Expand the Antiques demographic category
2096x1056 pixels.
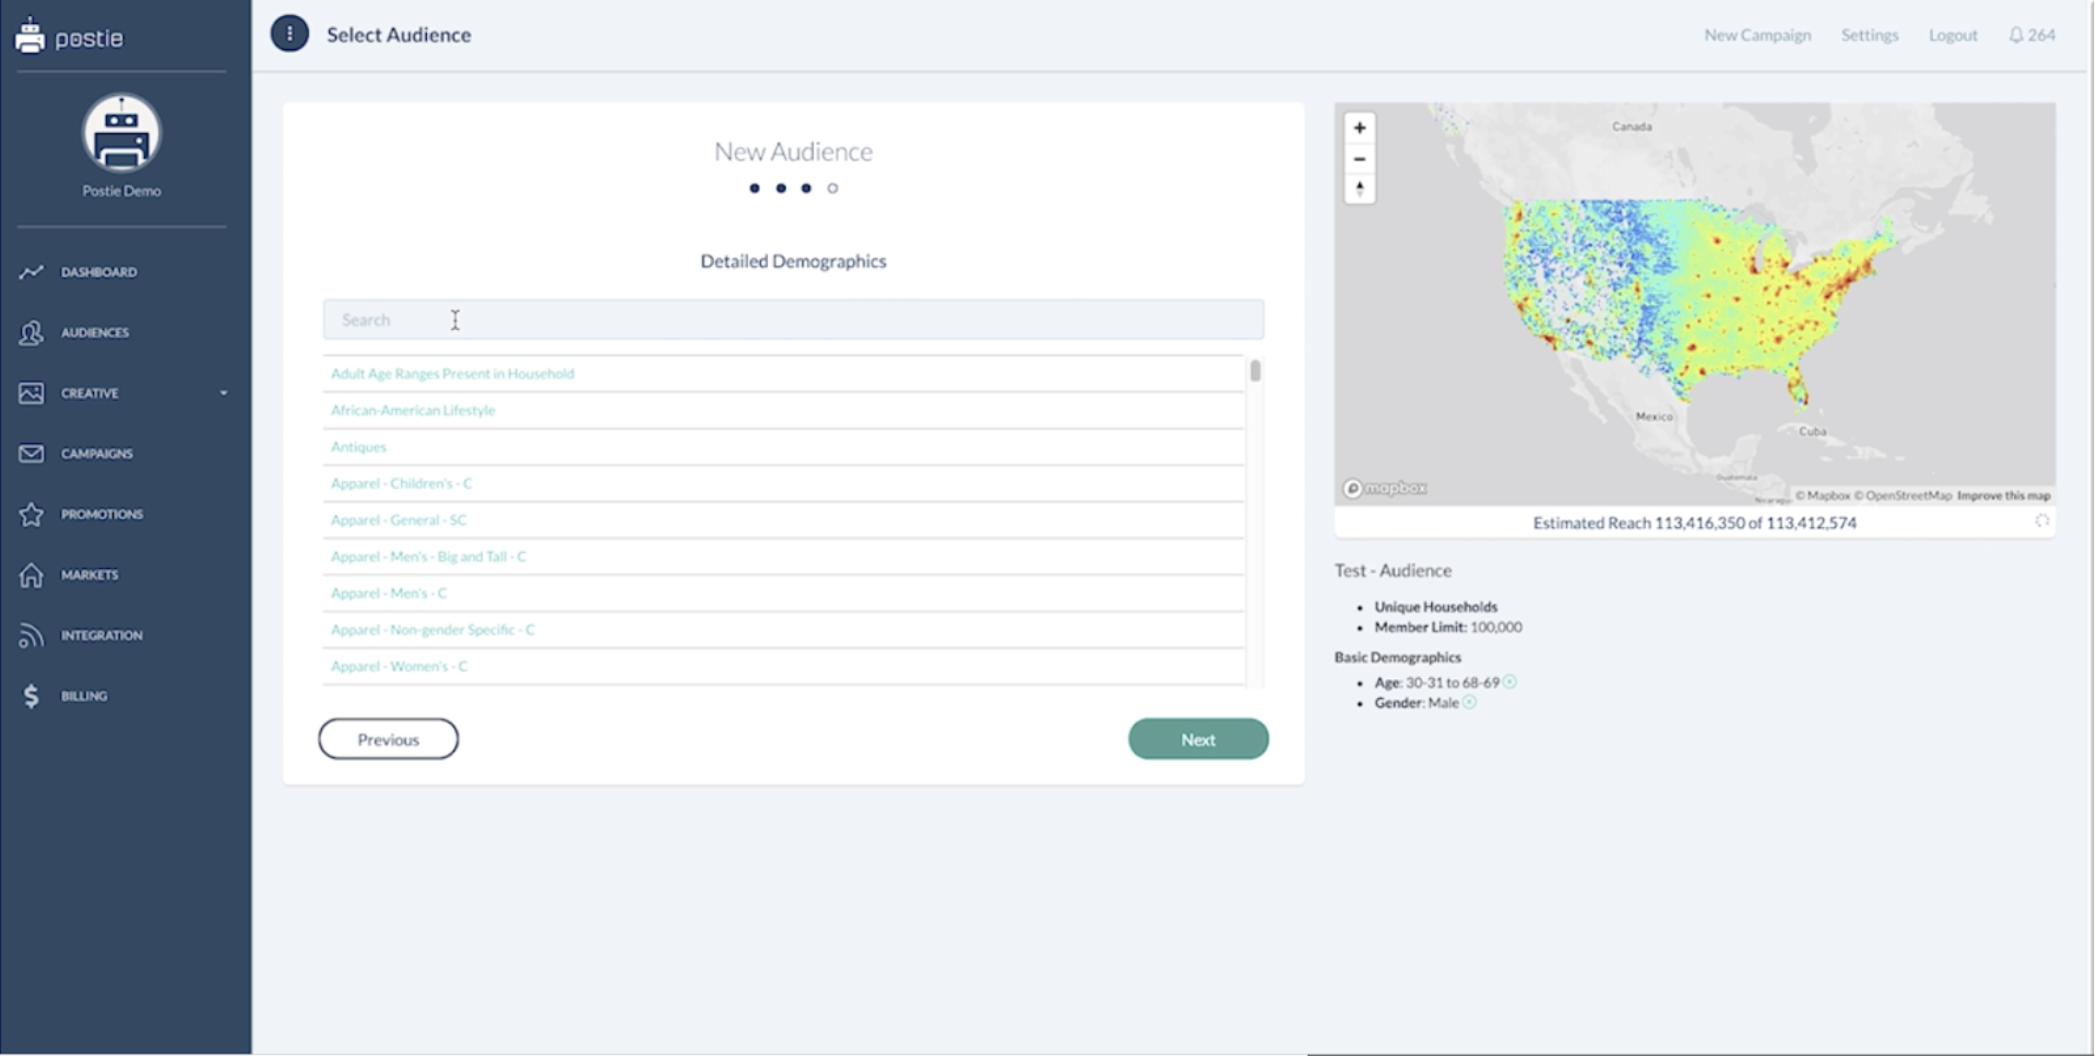[x=358, y=447]
